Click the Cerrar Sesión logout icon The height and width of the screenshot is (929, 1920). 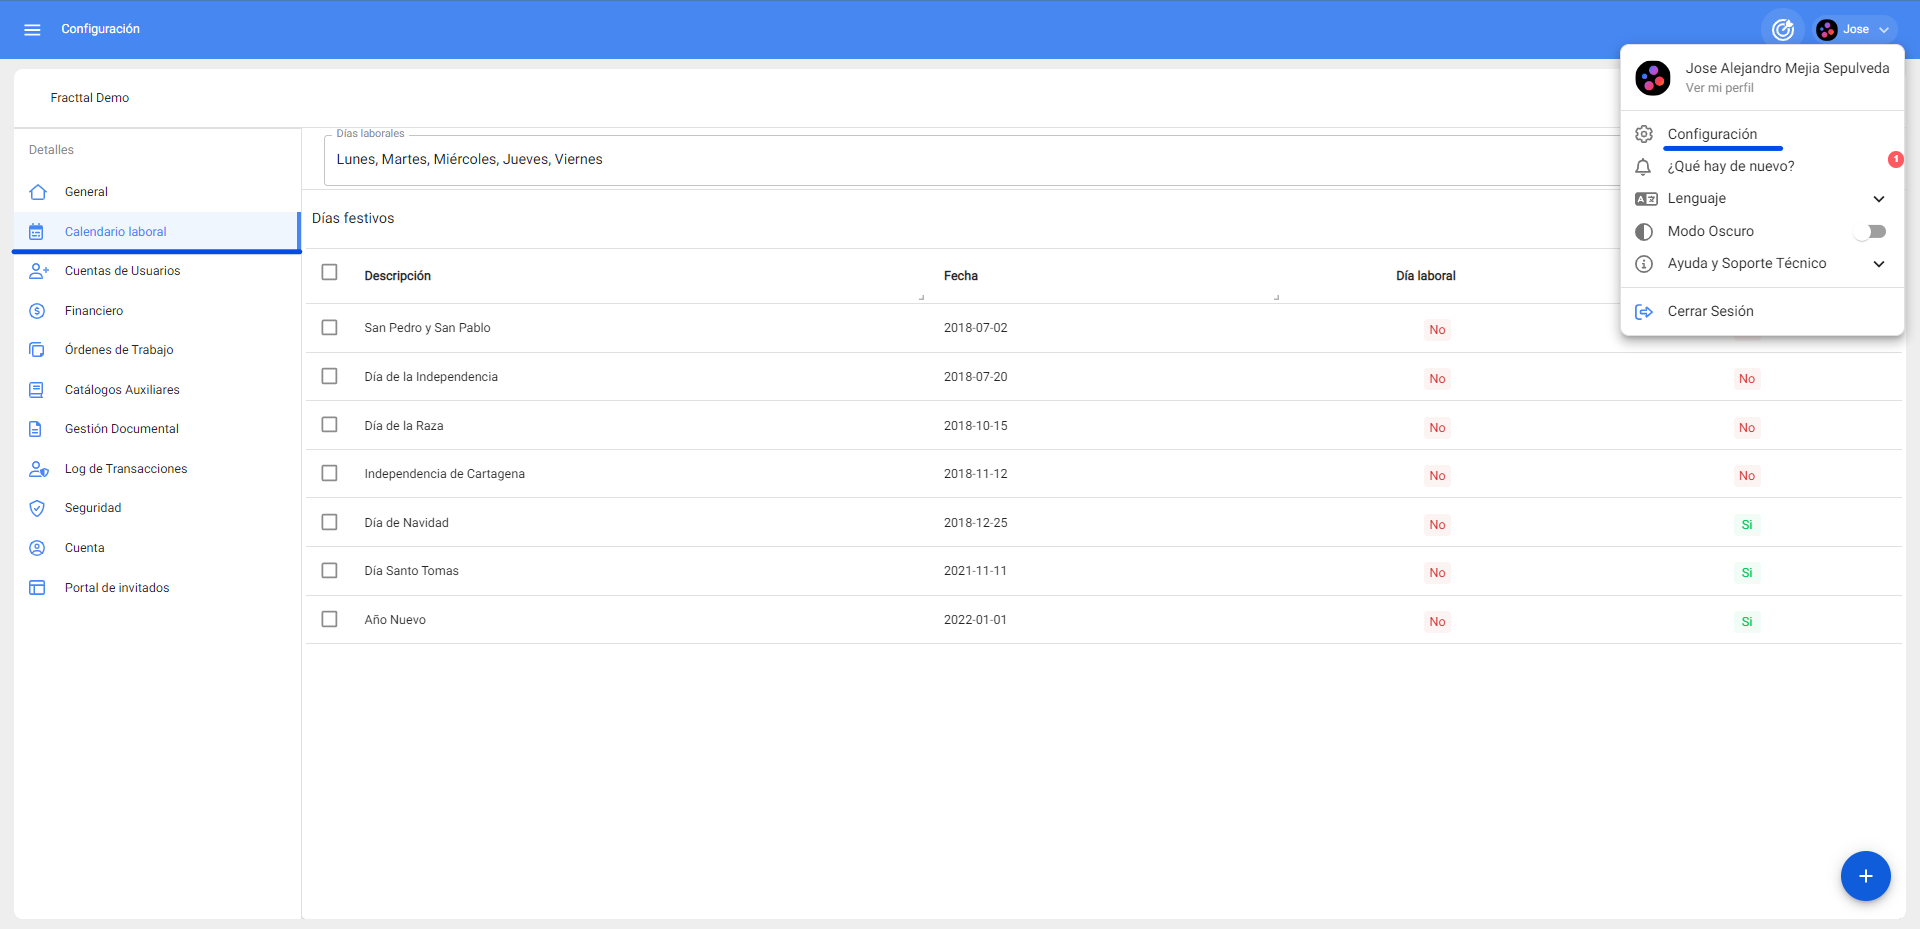point(1643,312)
